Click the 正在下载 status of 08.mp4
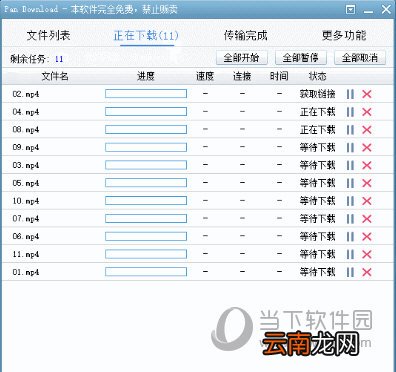 pos(317,130)
